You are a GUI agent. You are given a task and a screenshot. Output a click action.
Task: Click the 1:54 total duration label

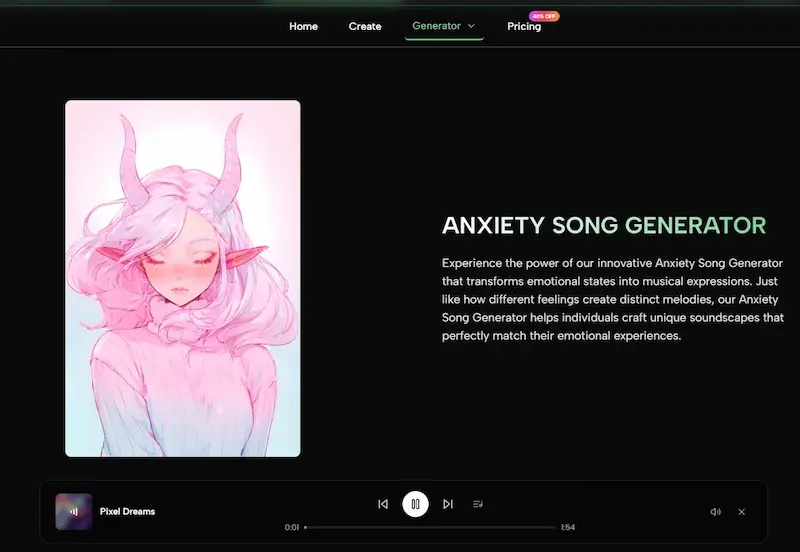pyautogui.click(x=568, y=528)
